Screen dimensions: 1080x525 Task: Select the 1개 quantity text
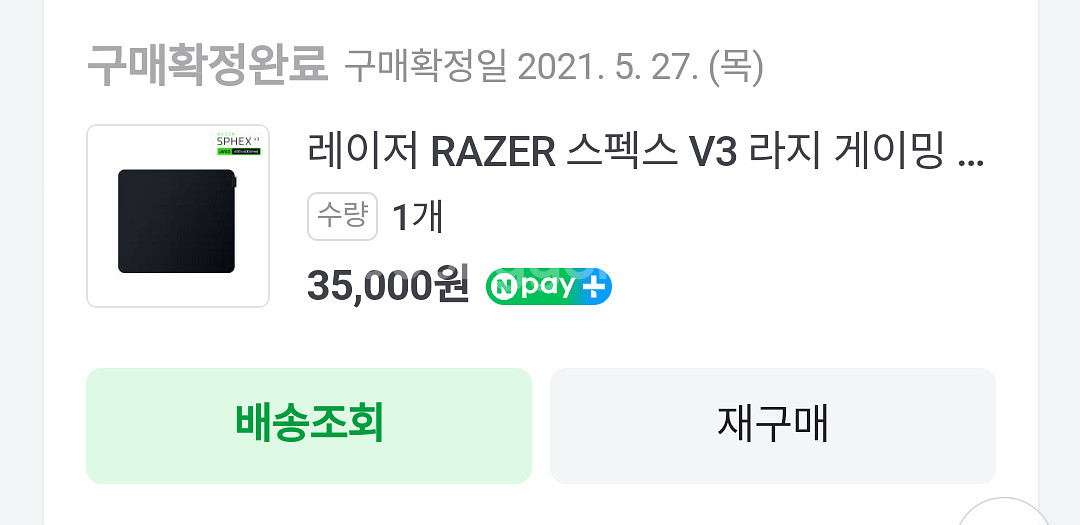pos(417,217)
